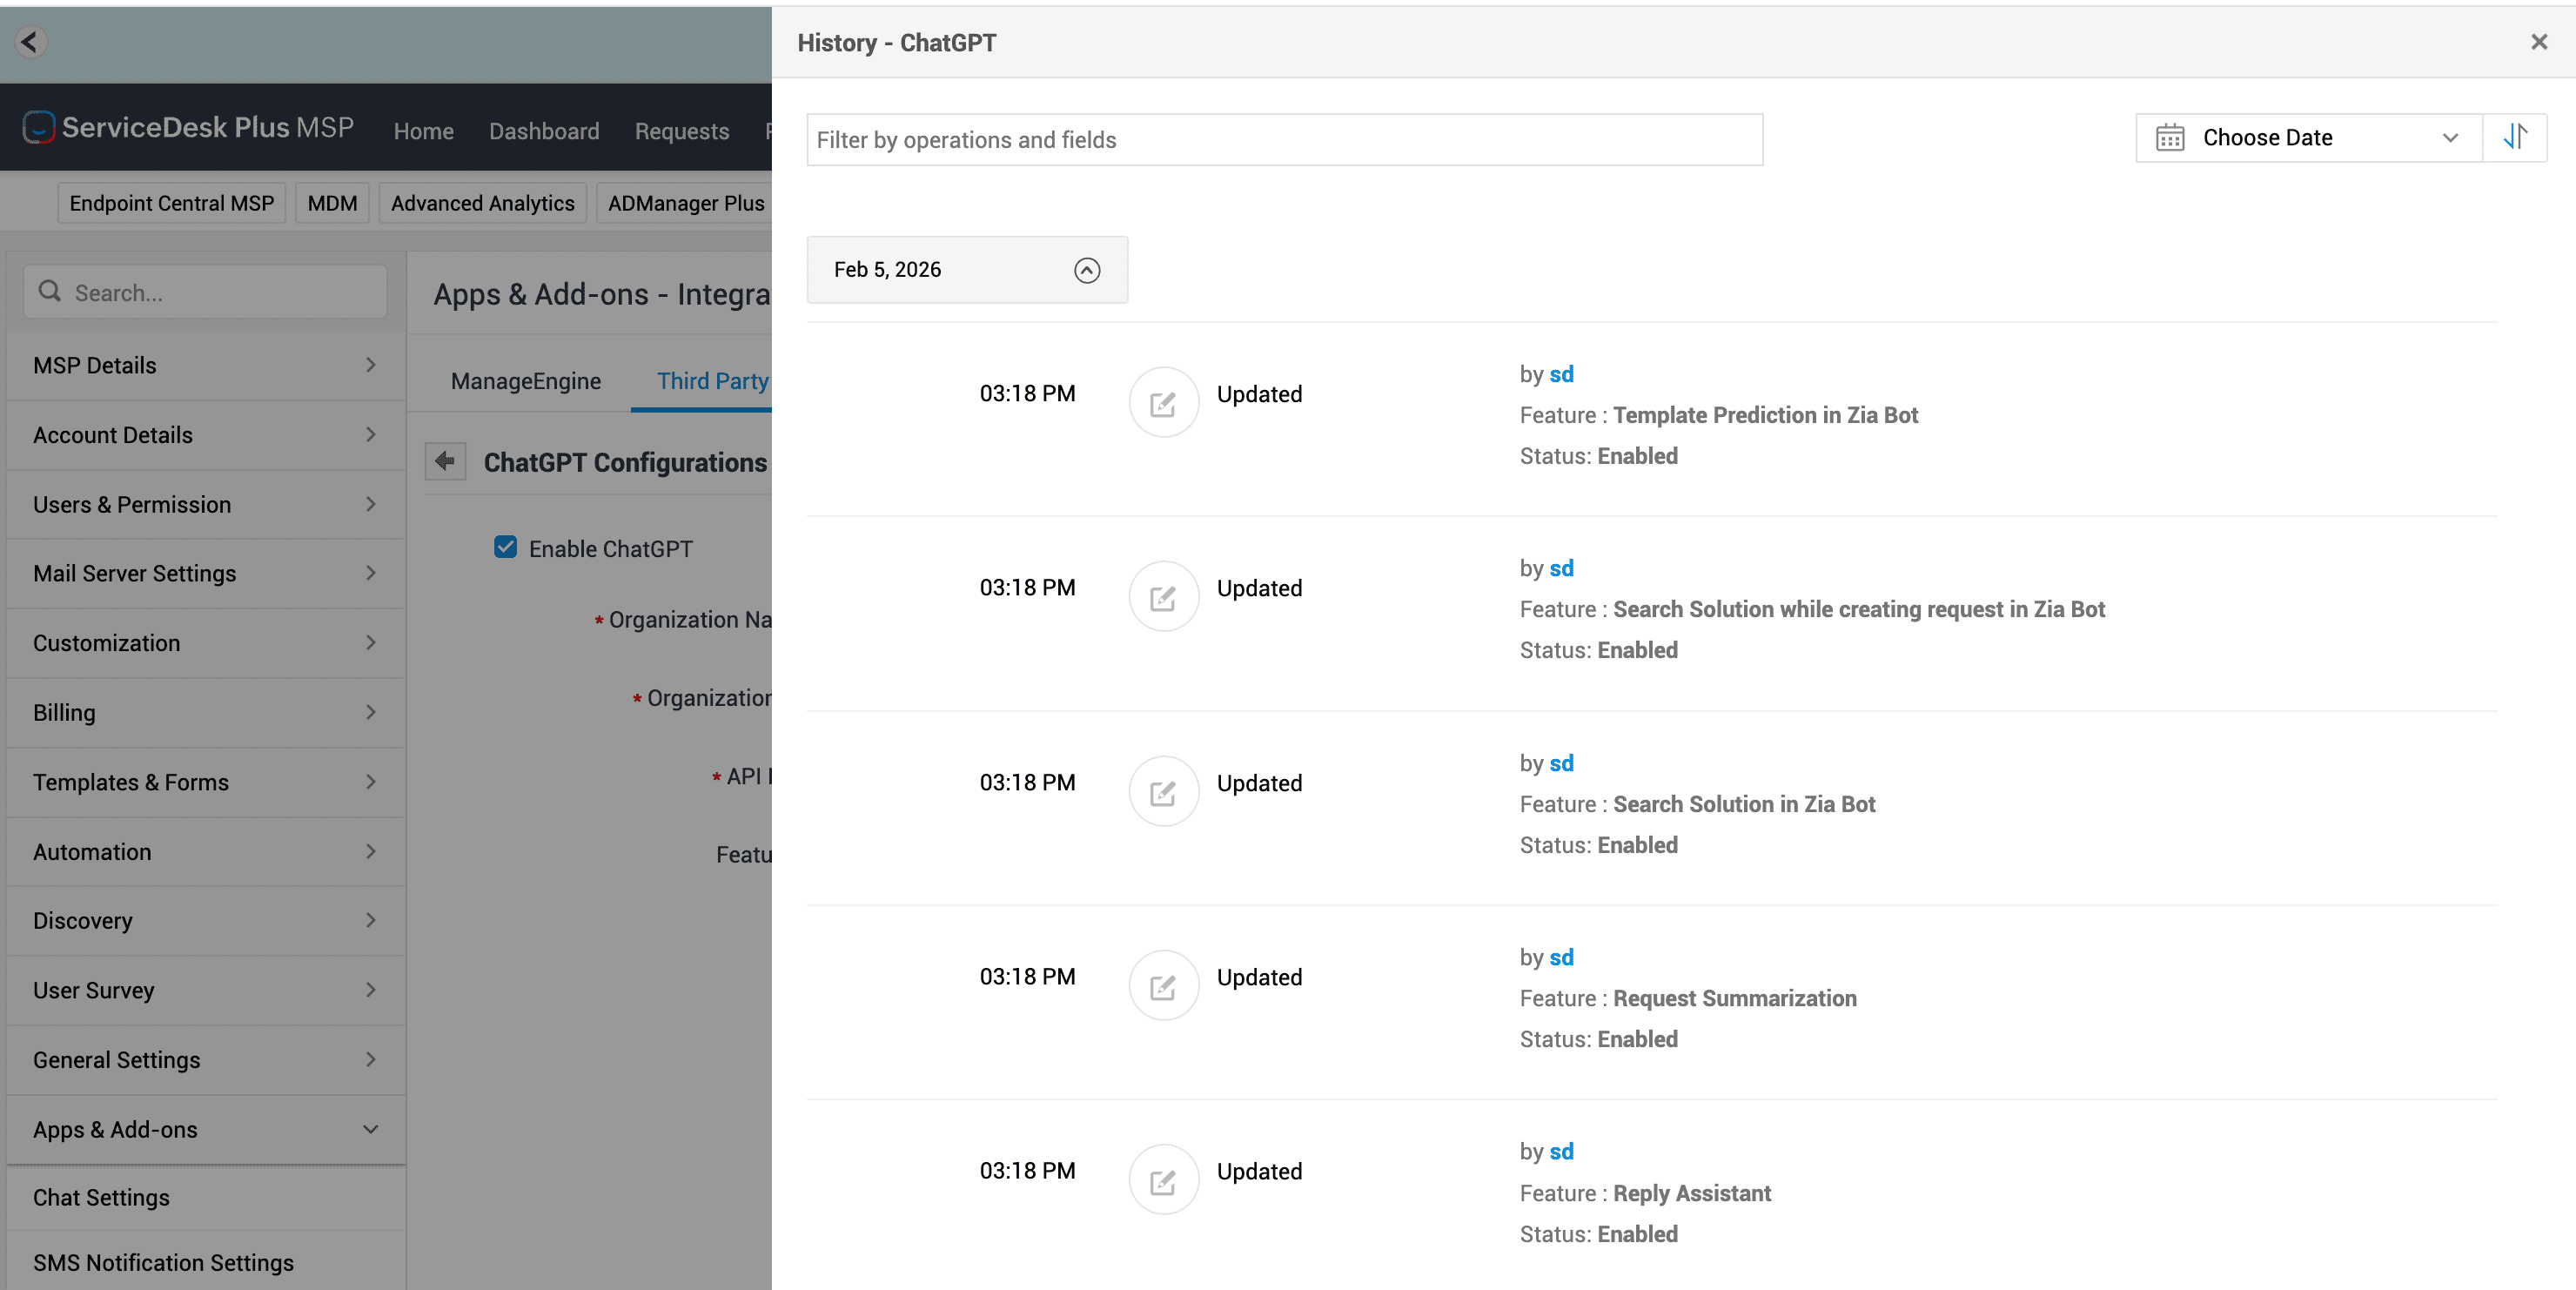The width and height of the screenshot is (2576, 1290).
Task: Switch to the ManageEngine tab
Action: (x=525, y=381)
